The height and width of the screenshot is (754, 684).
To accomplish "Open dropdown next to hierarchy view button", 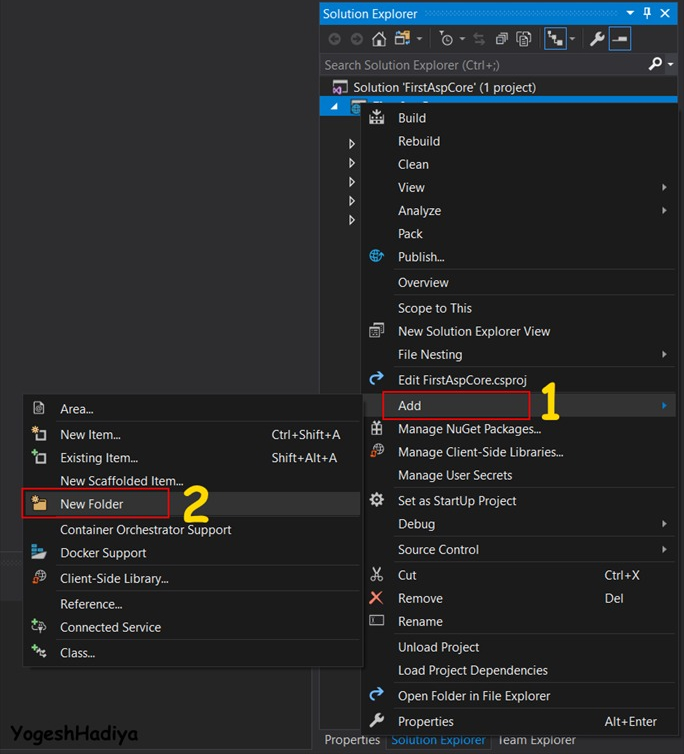I will click(x=572, y=39).
